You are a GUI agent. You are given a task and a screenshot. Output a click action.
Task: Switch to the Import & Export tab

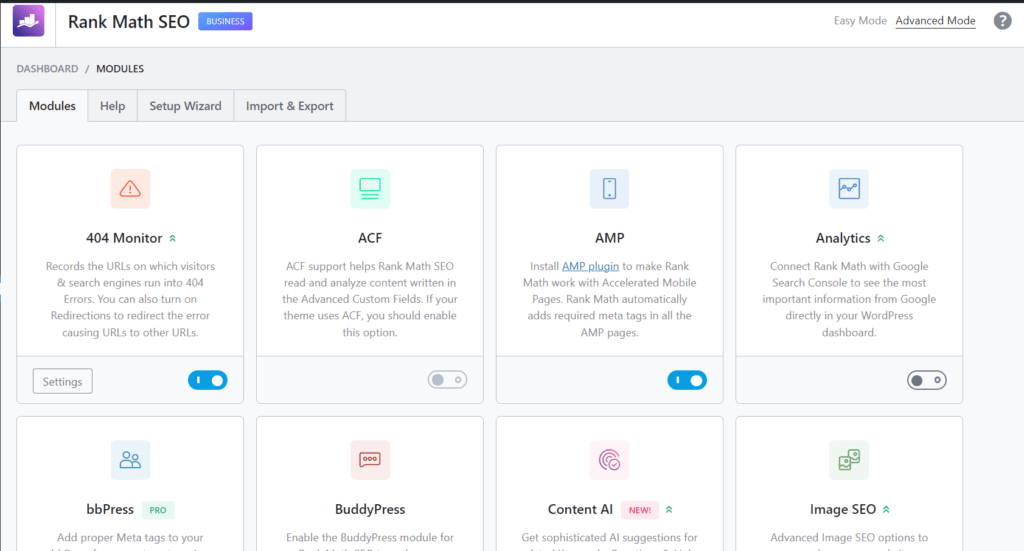coord(290,106)
